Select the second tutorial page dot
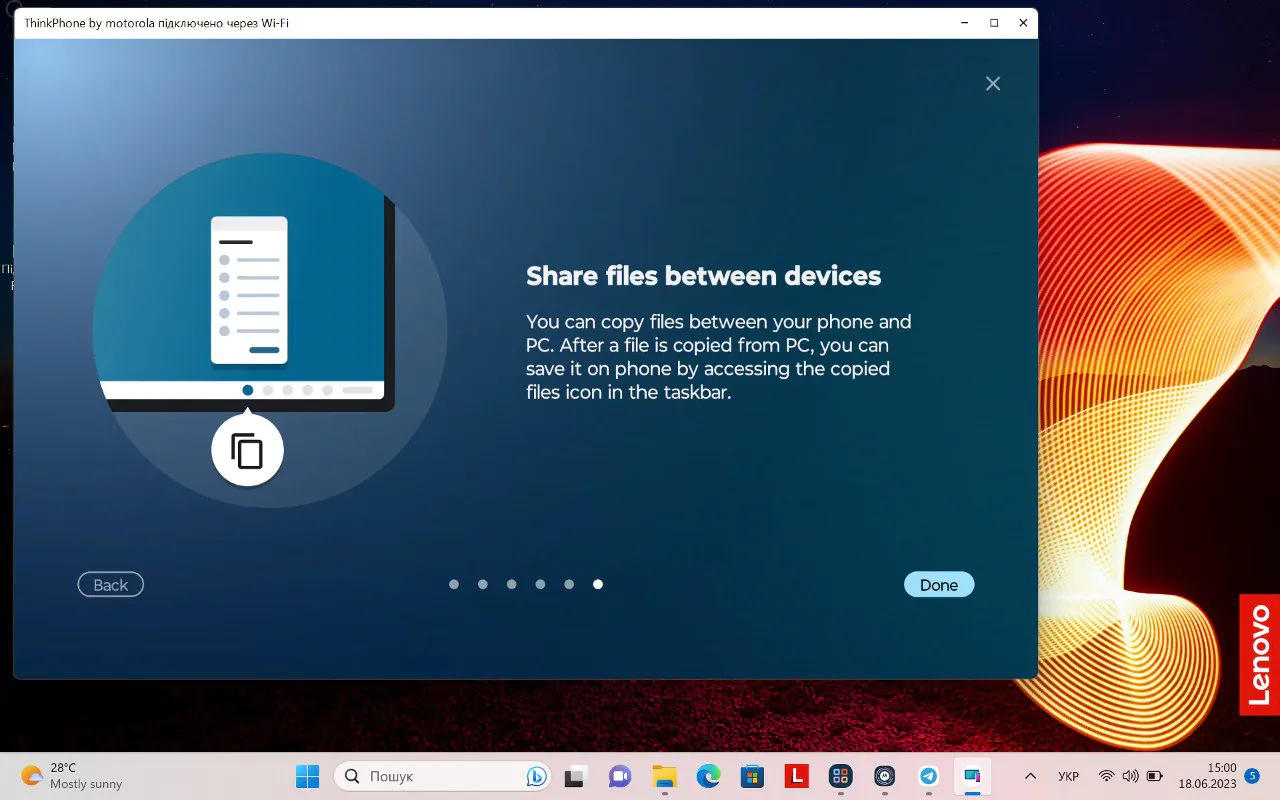The image size is (1280, 800). point(483,584)
